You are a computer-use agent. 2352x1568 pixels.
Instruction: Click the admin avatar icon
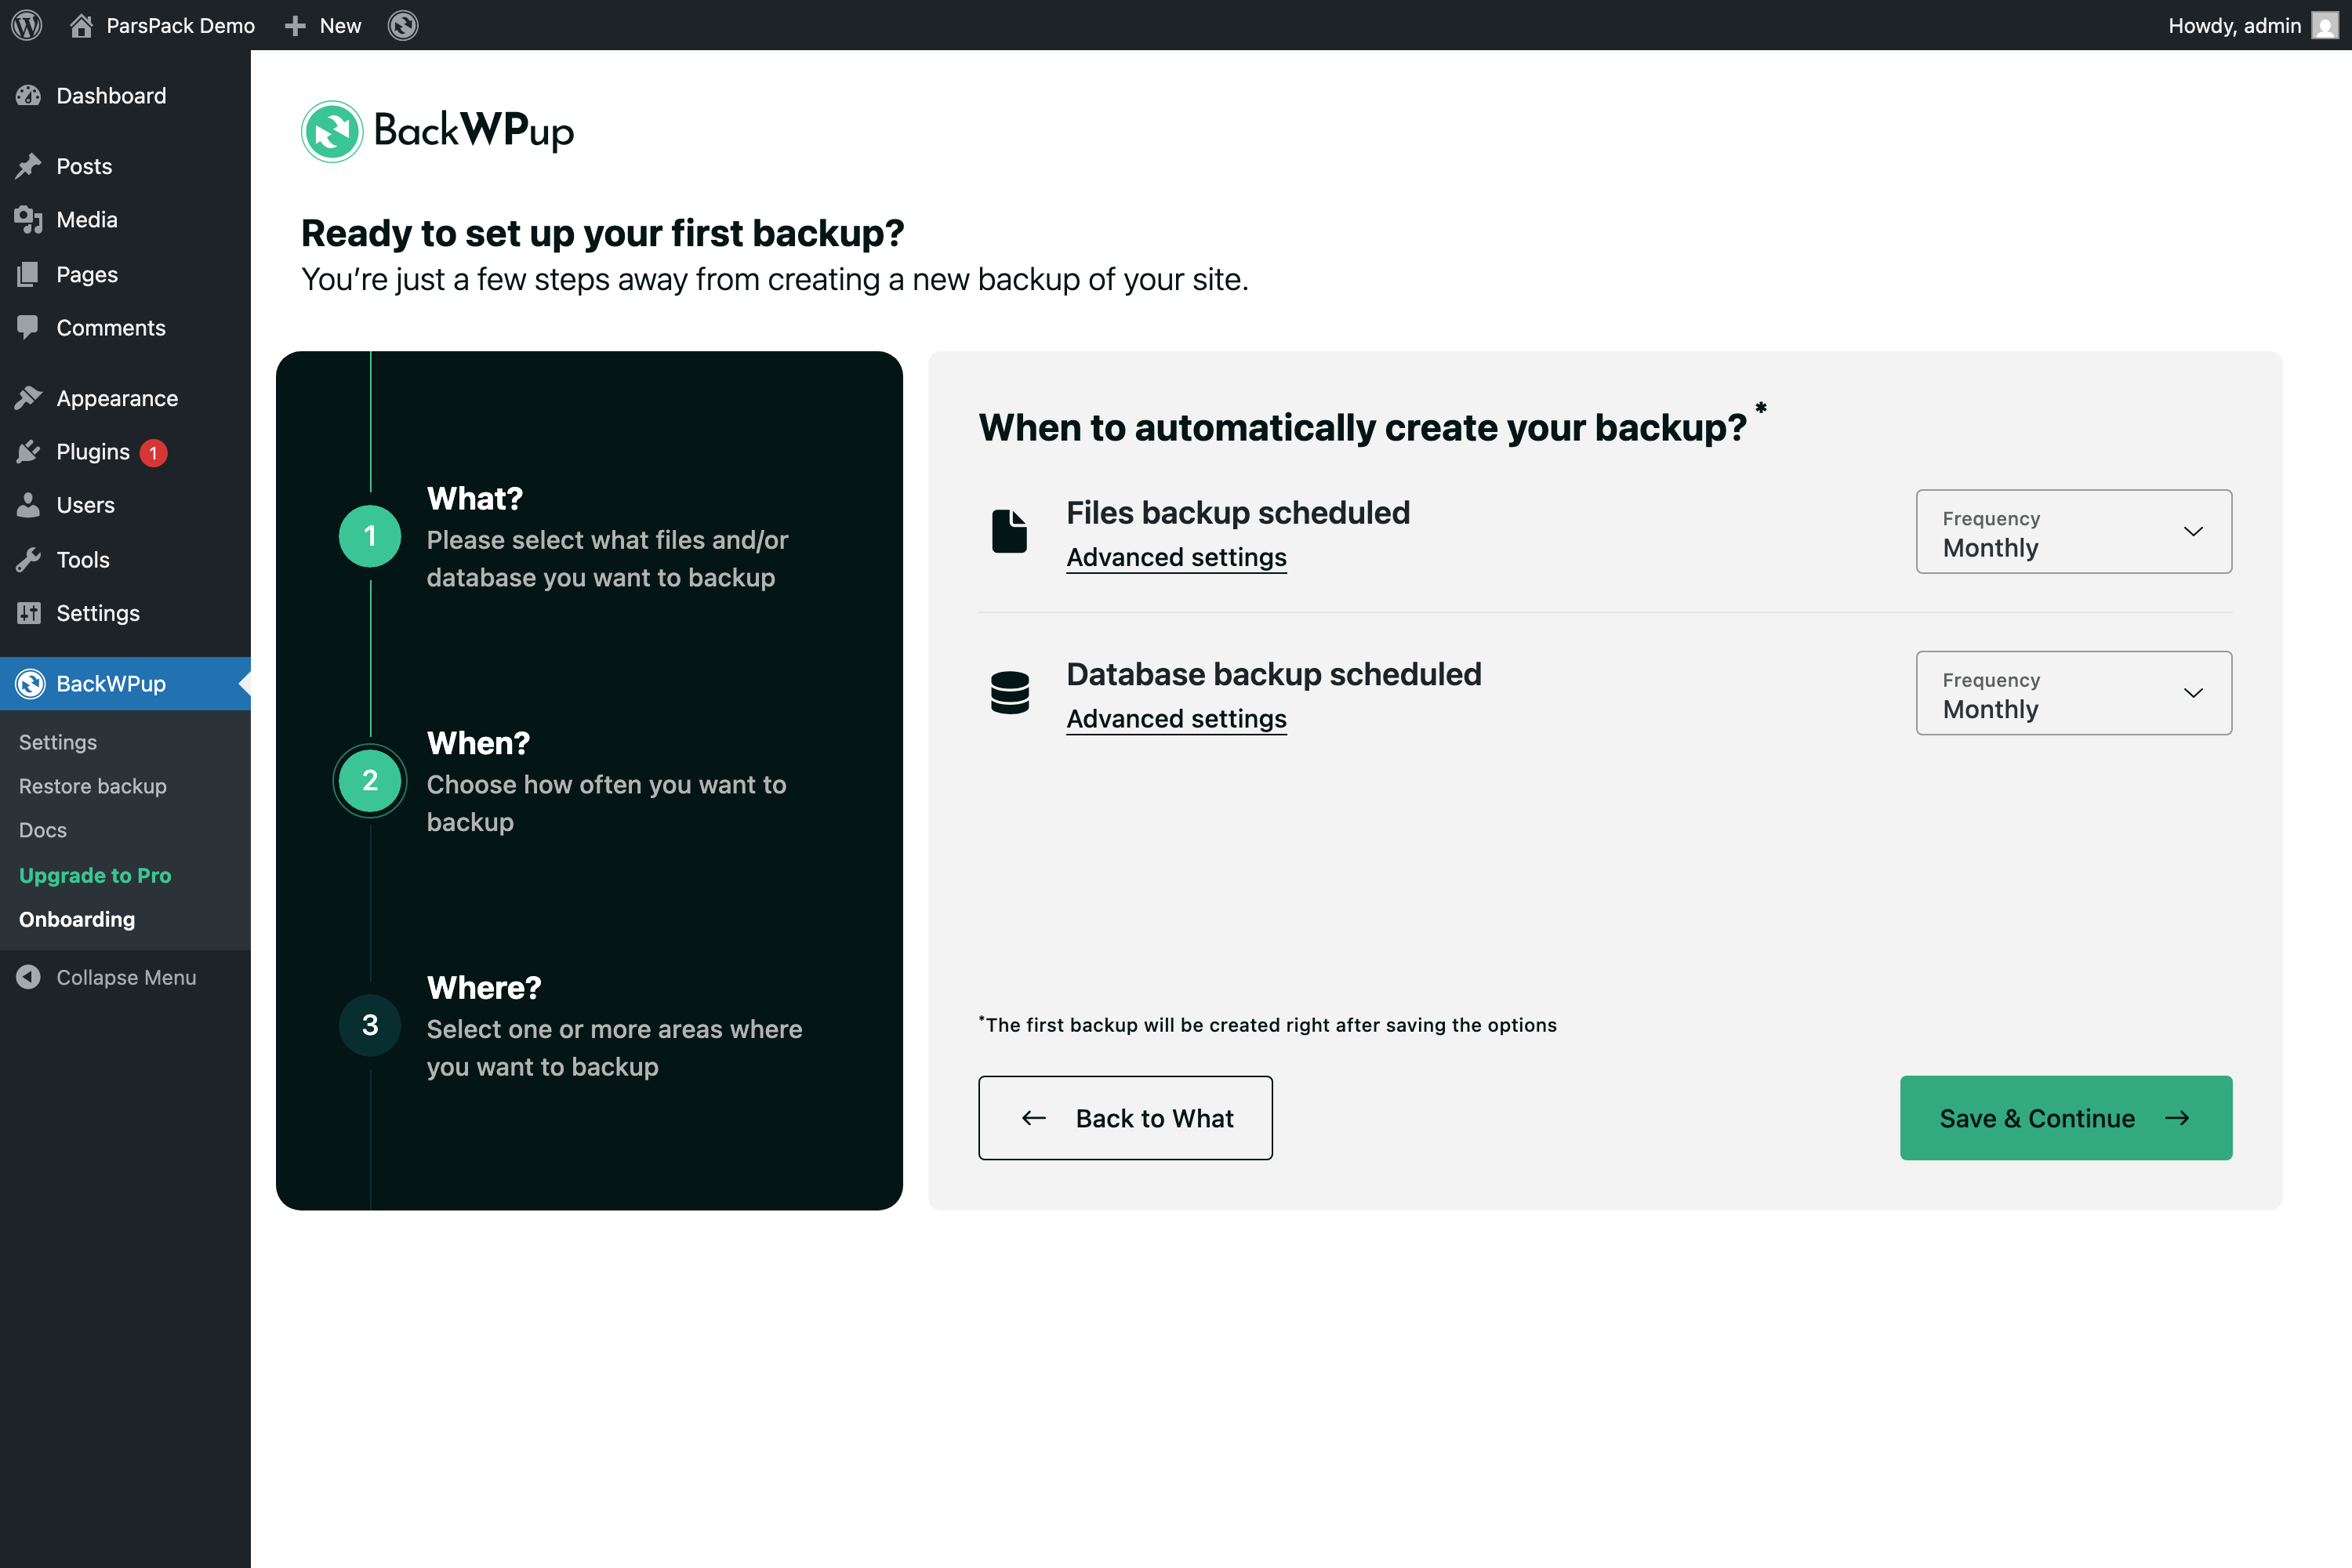(2325, 25)
